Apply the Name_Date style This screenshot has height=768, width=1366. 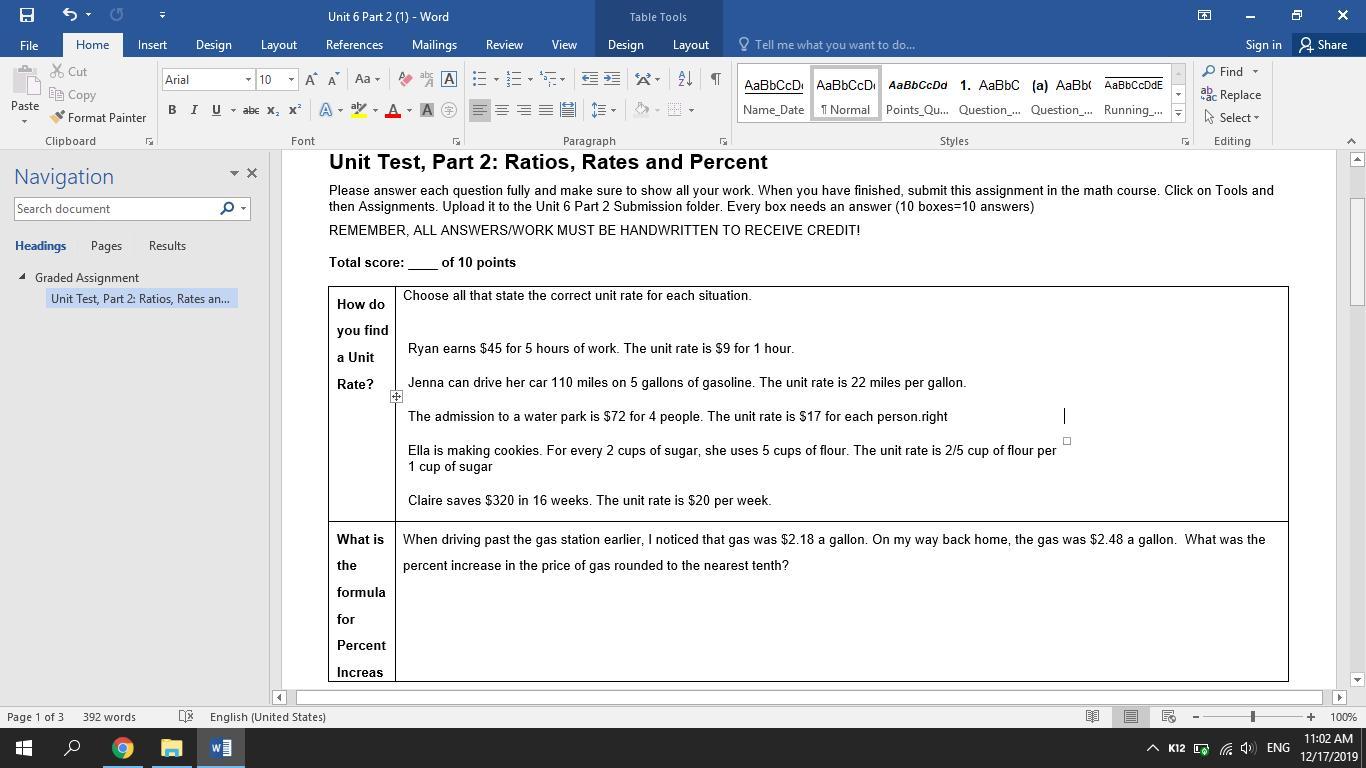coord(773,95)
